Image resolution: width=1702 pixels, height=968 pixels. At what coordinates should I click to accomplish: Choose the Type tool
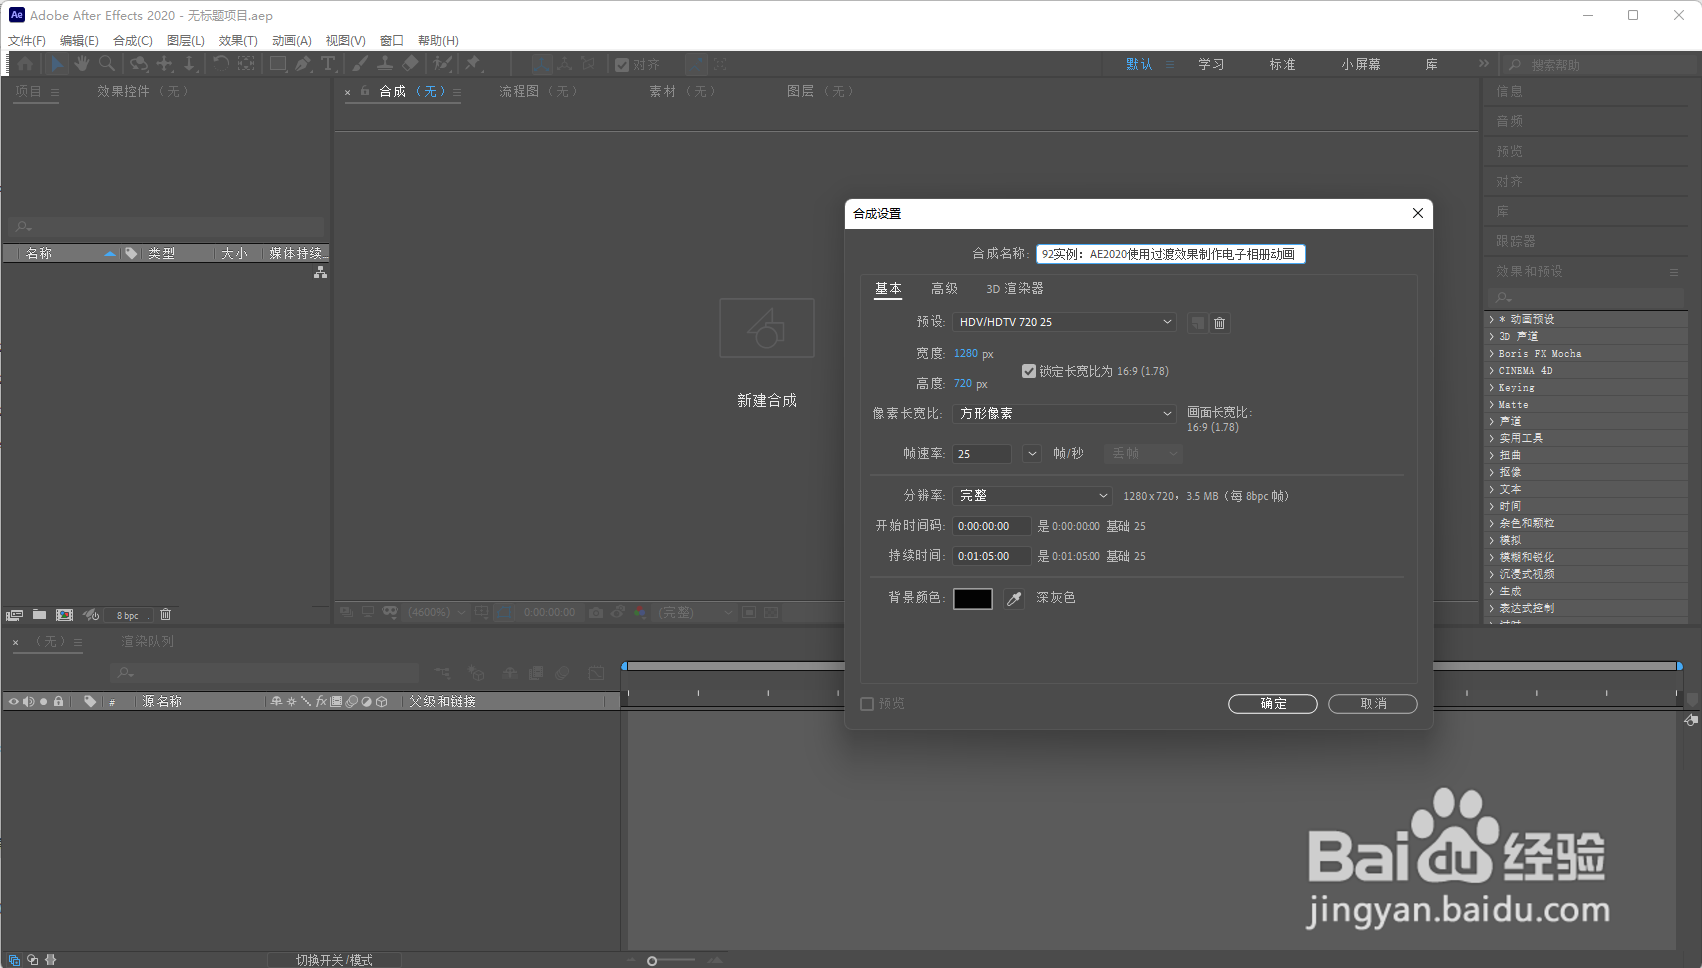328,63
